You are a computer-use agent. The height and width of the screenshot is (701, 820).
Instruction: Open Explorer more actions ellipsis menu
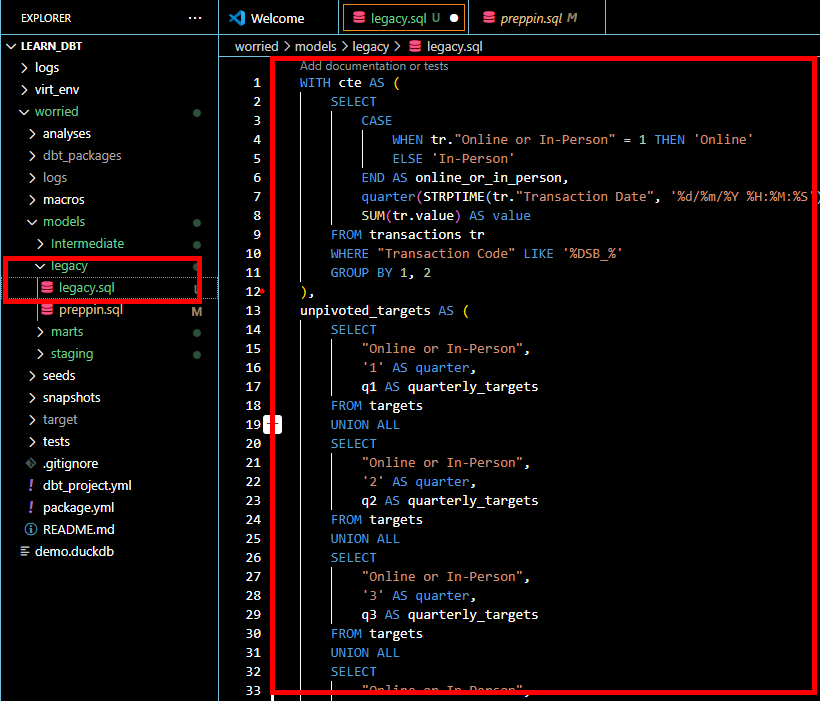pyautogui.click(x=195, y=18)
